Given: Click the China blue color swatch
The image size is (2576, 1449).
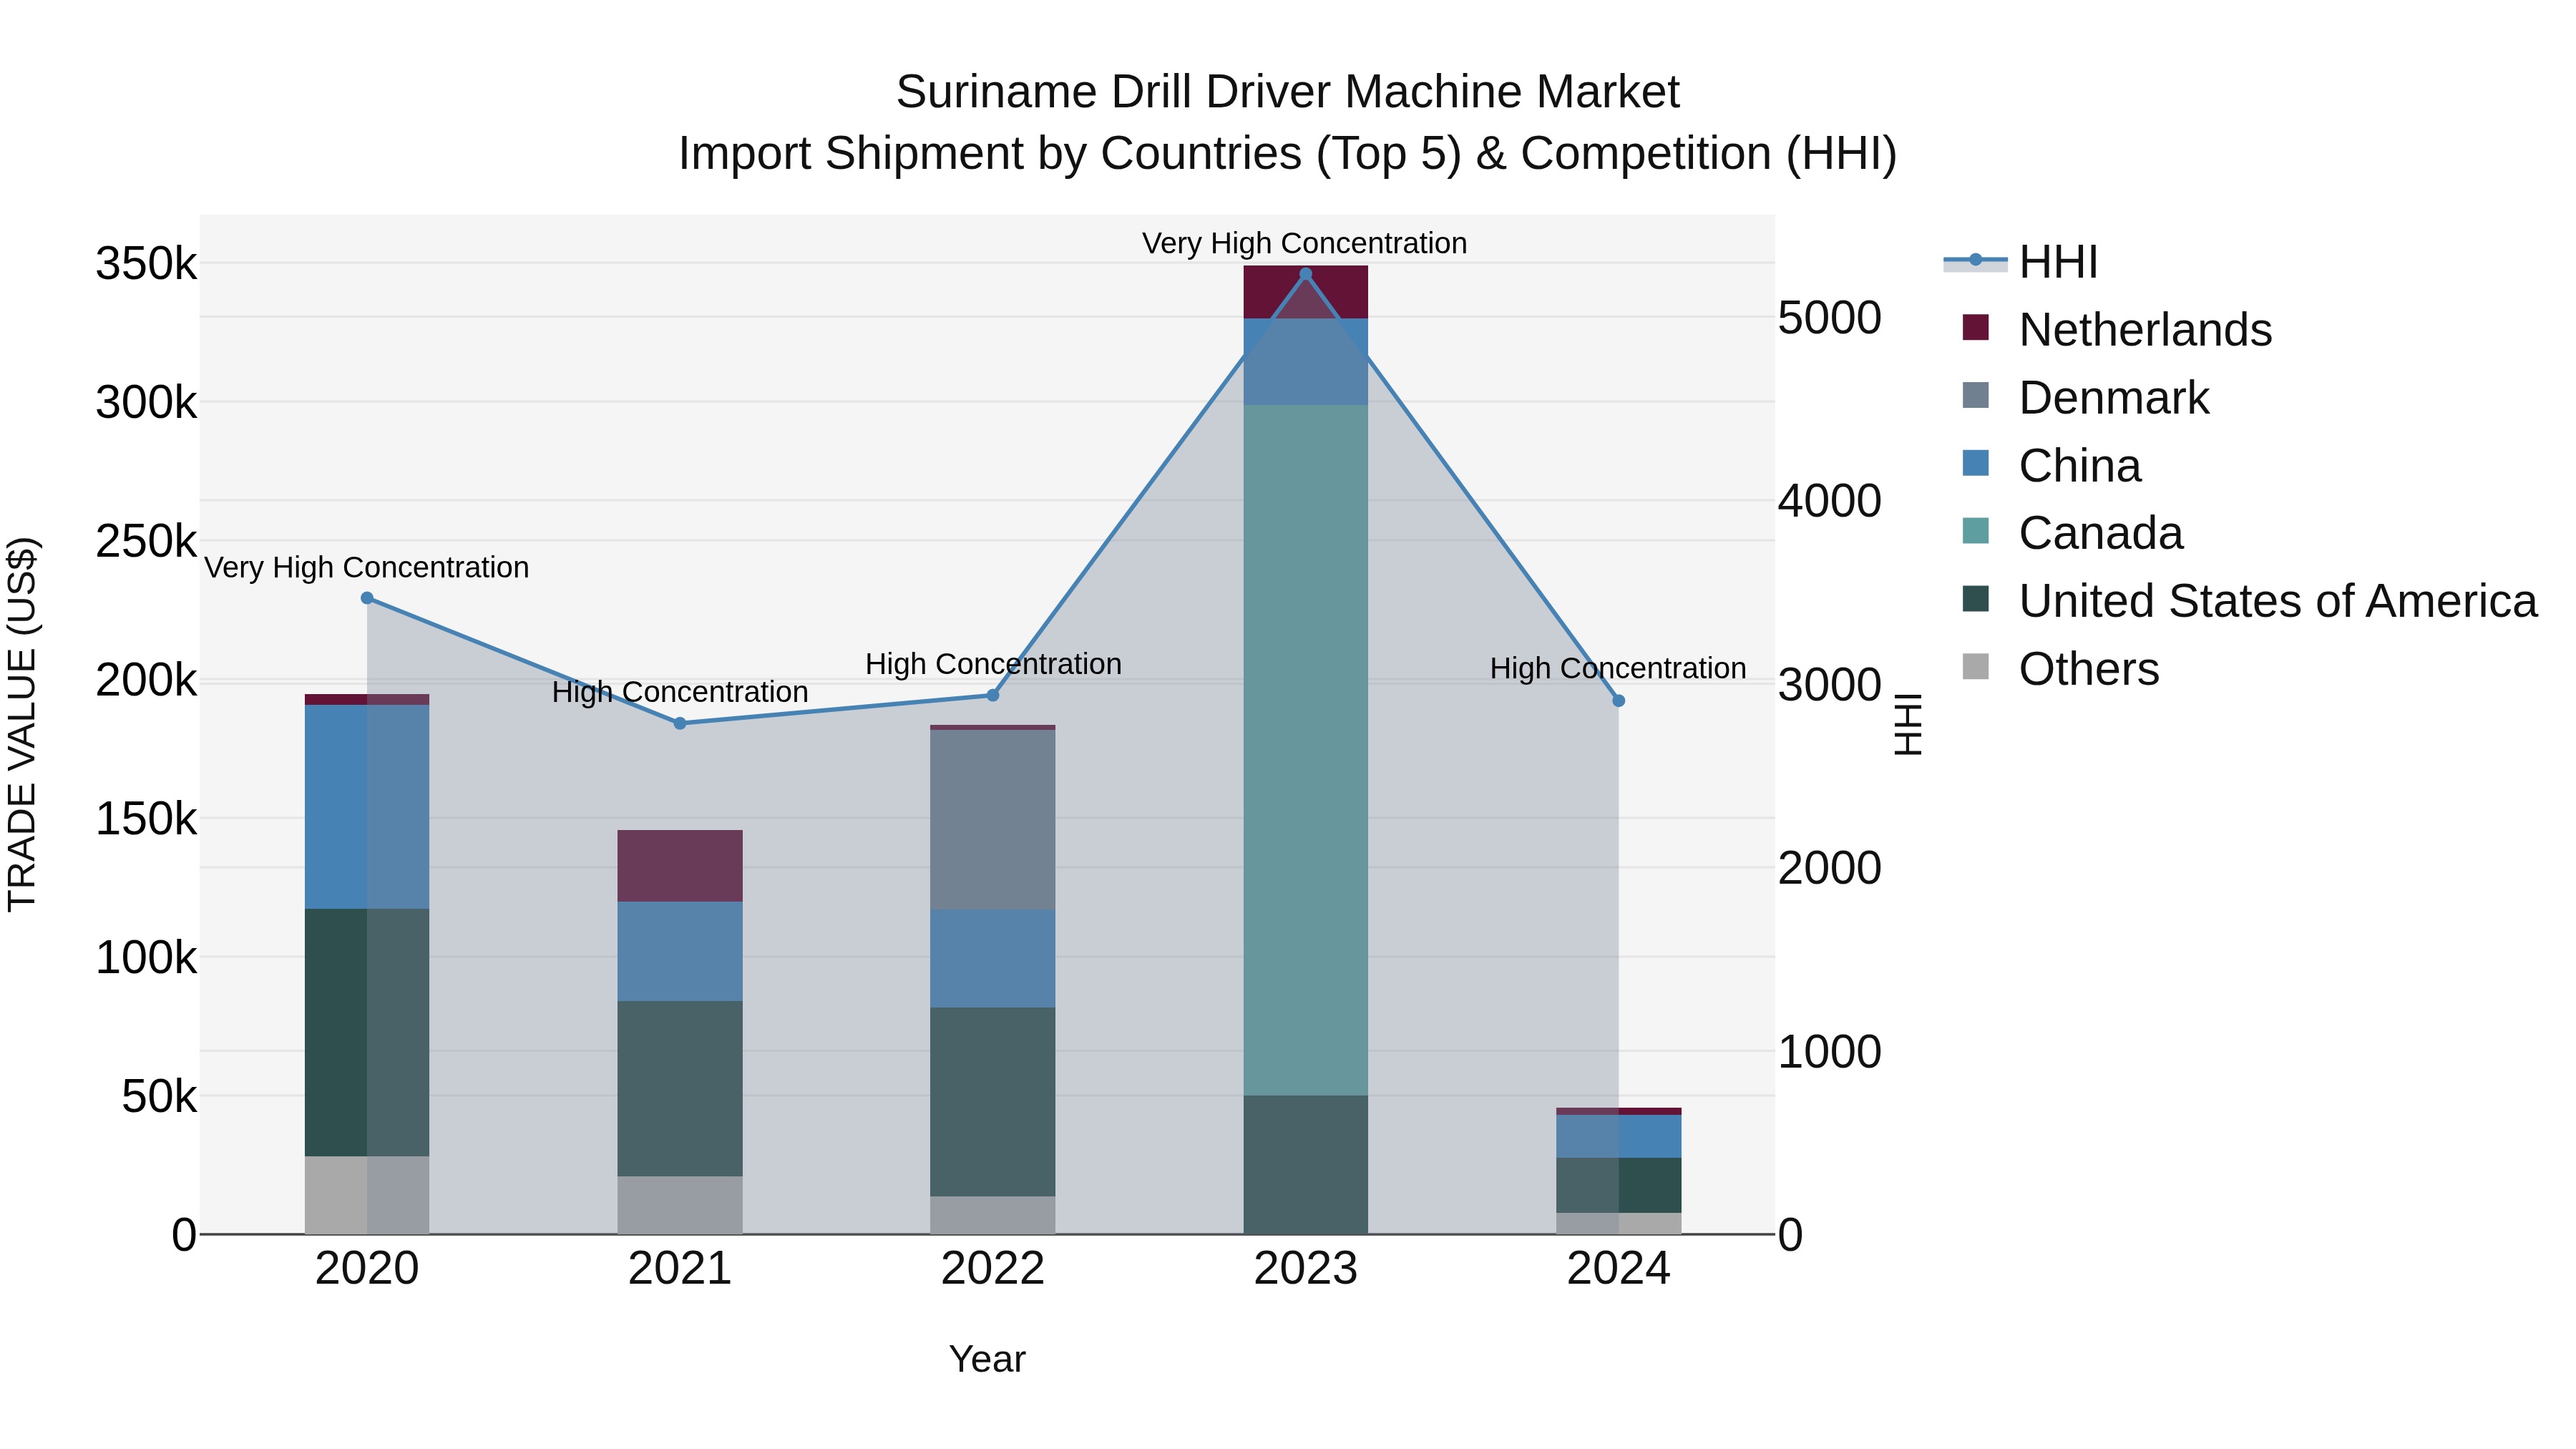Looking at the screenshot, I should point(1975,463).
